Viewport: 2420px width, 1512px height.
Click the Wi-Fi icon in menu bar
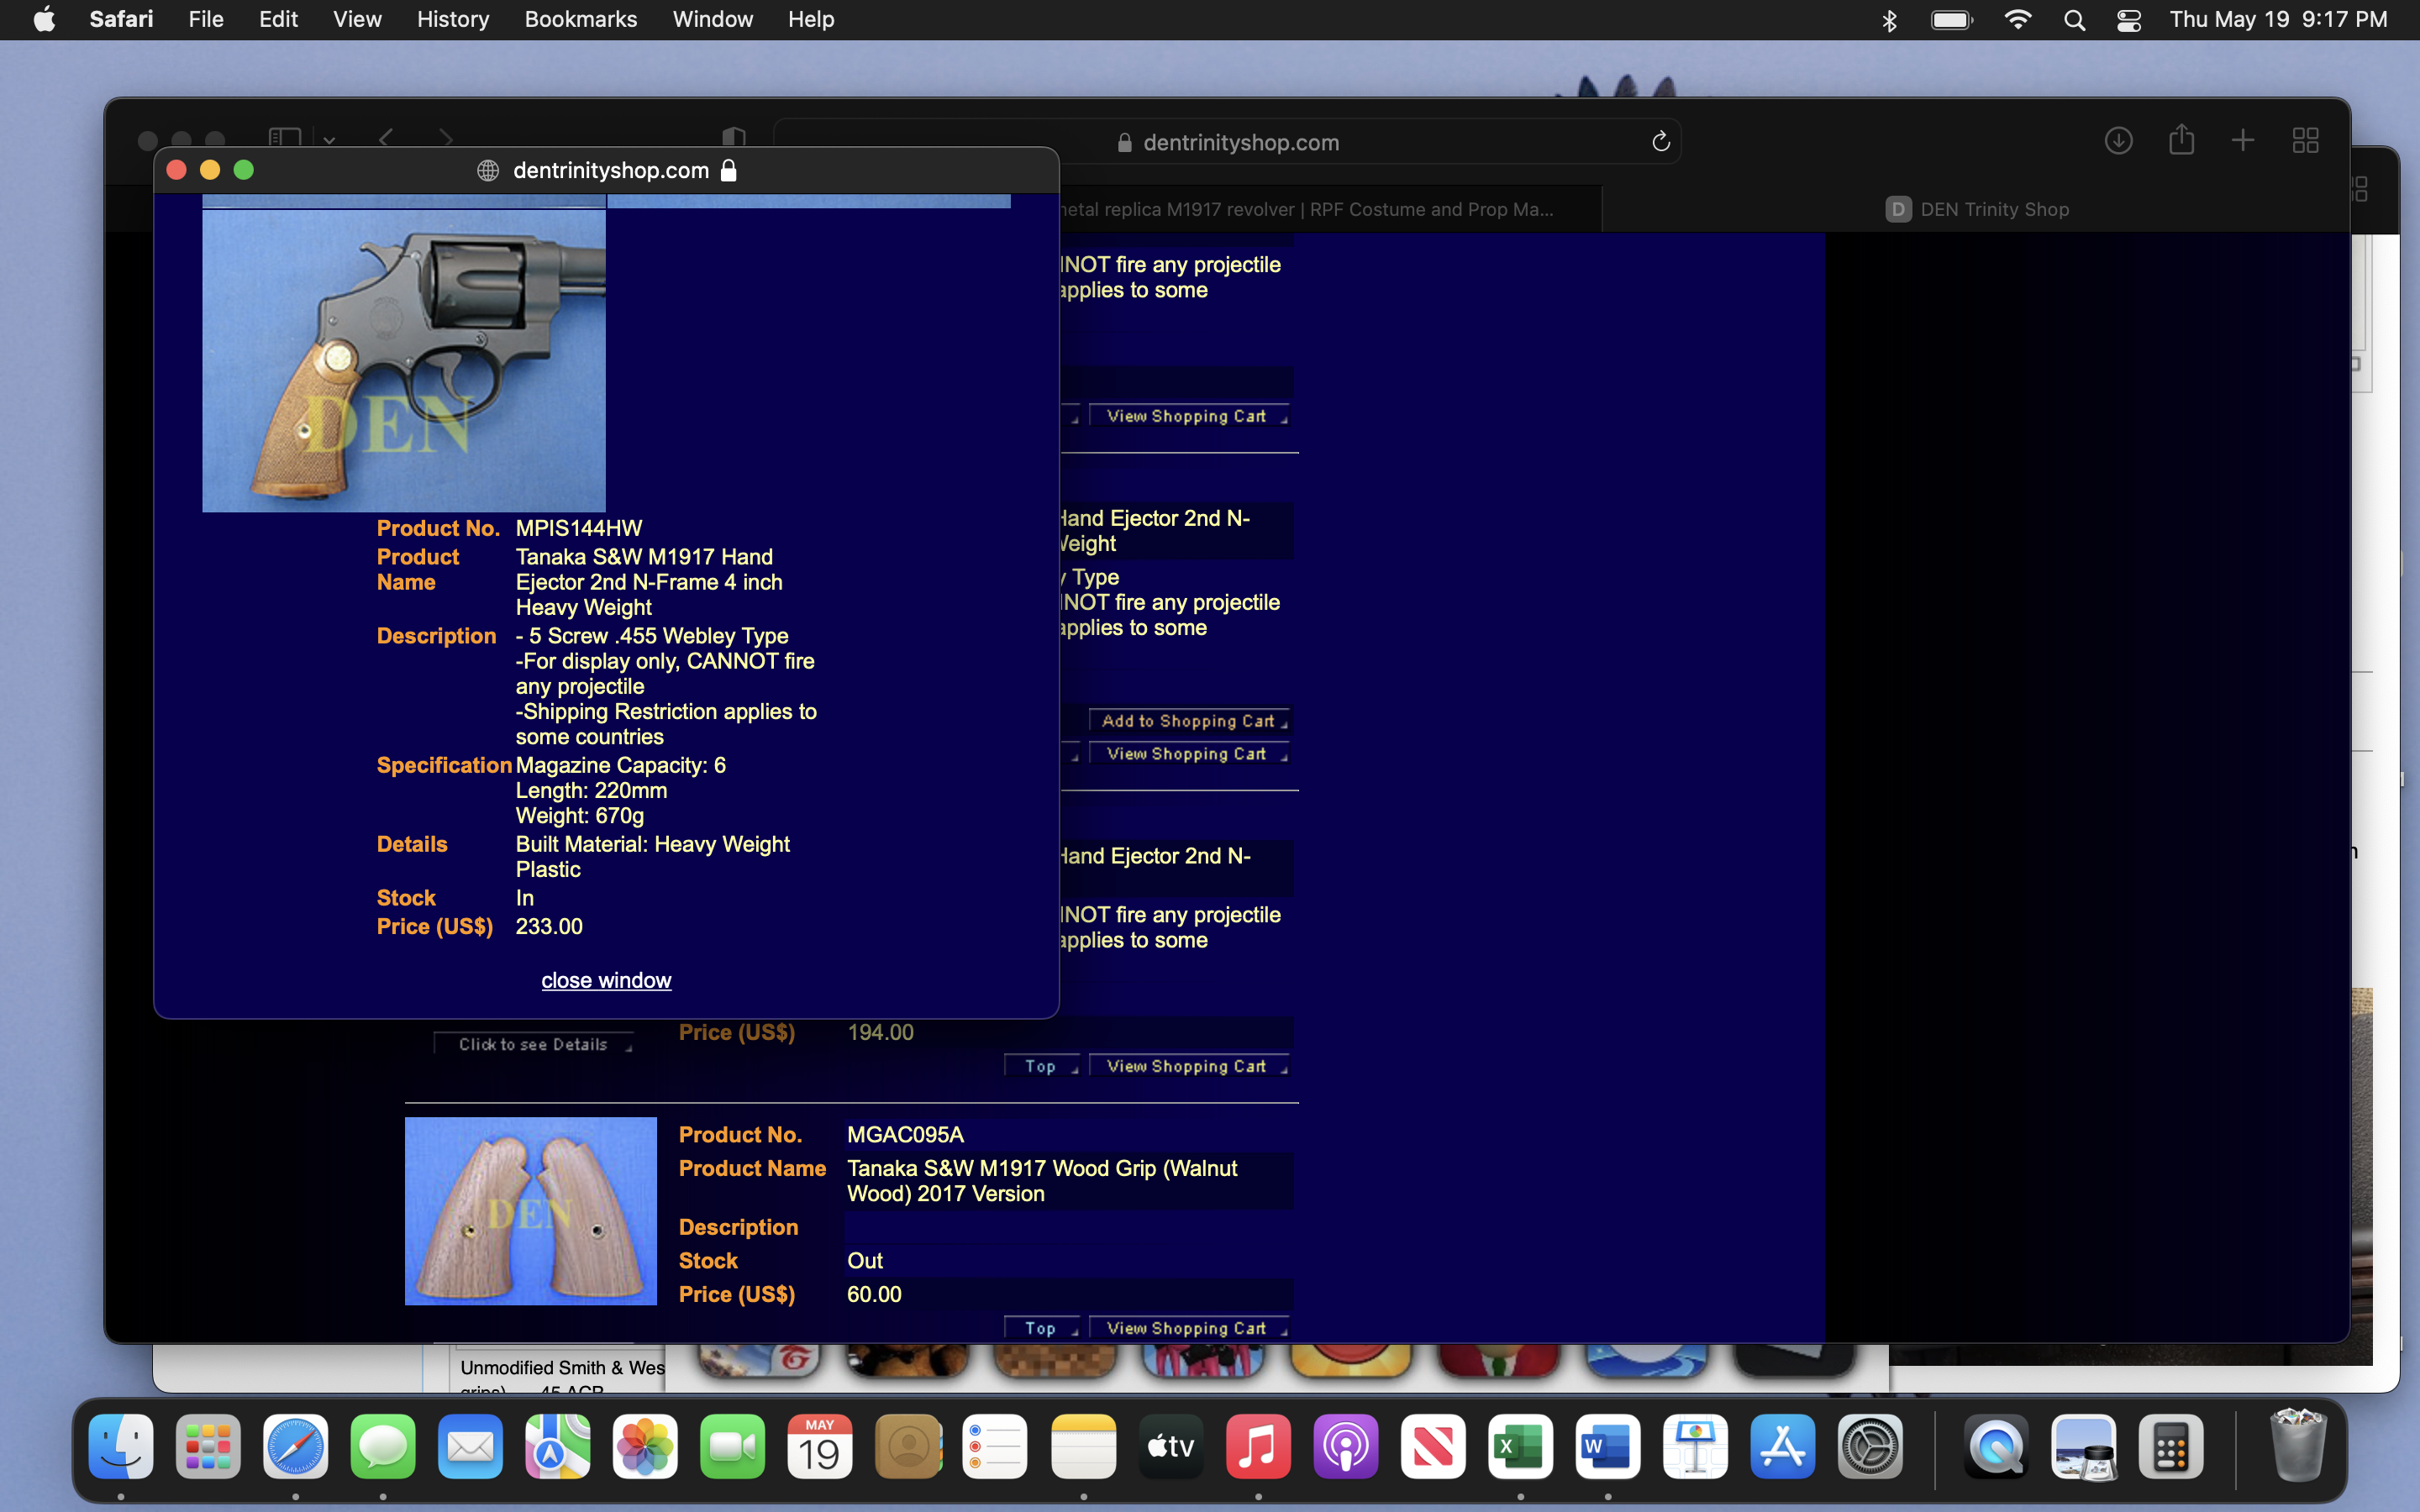coord(2018,20)
